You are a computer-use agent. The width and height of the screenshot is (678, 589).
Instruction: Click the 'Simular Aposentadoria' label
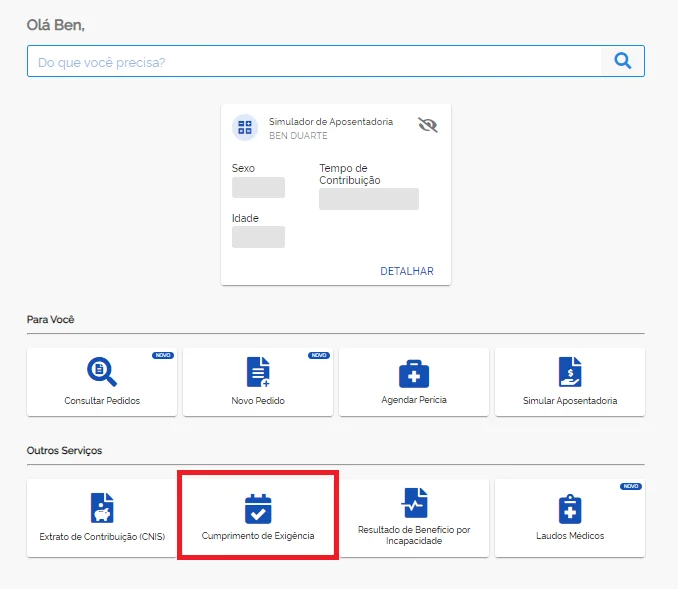pyautogui.click(x=570, y=401)
